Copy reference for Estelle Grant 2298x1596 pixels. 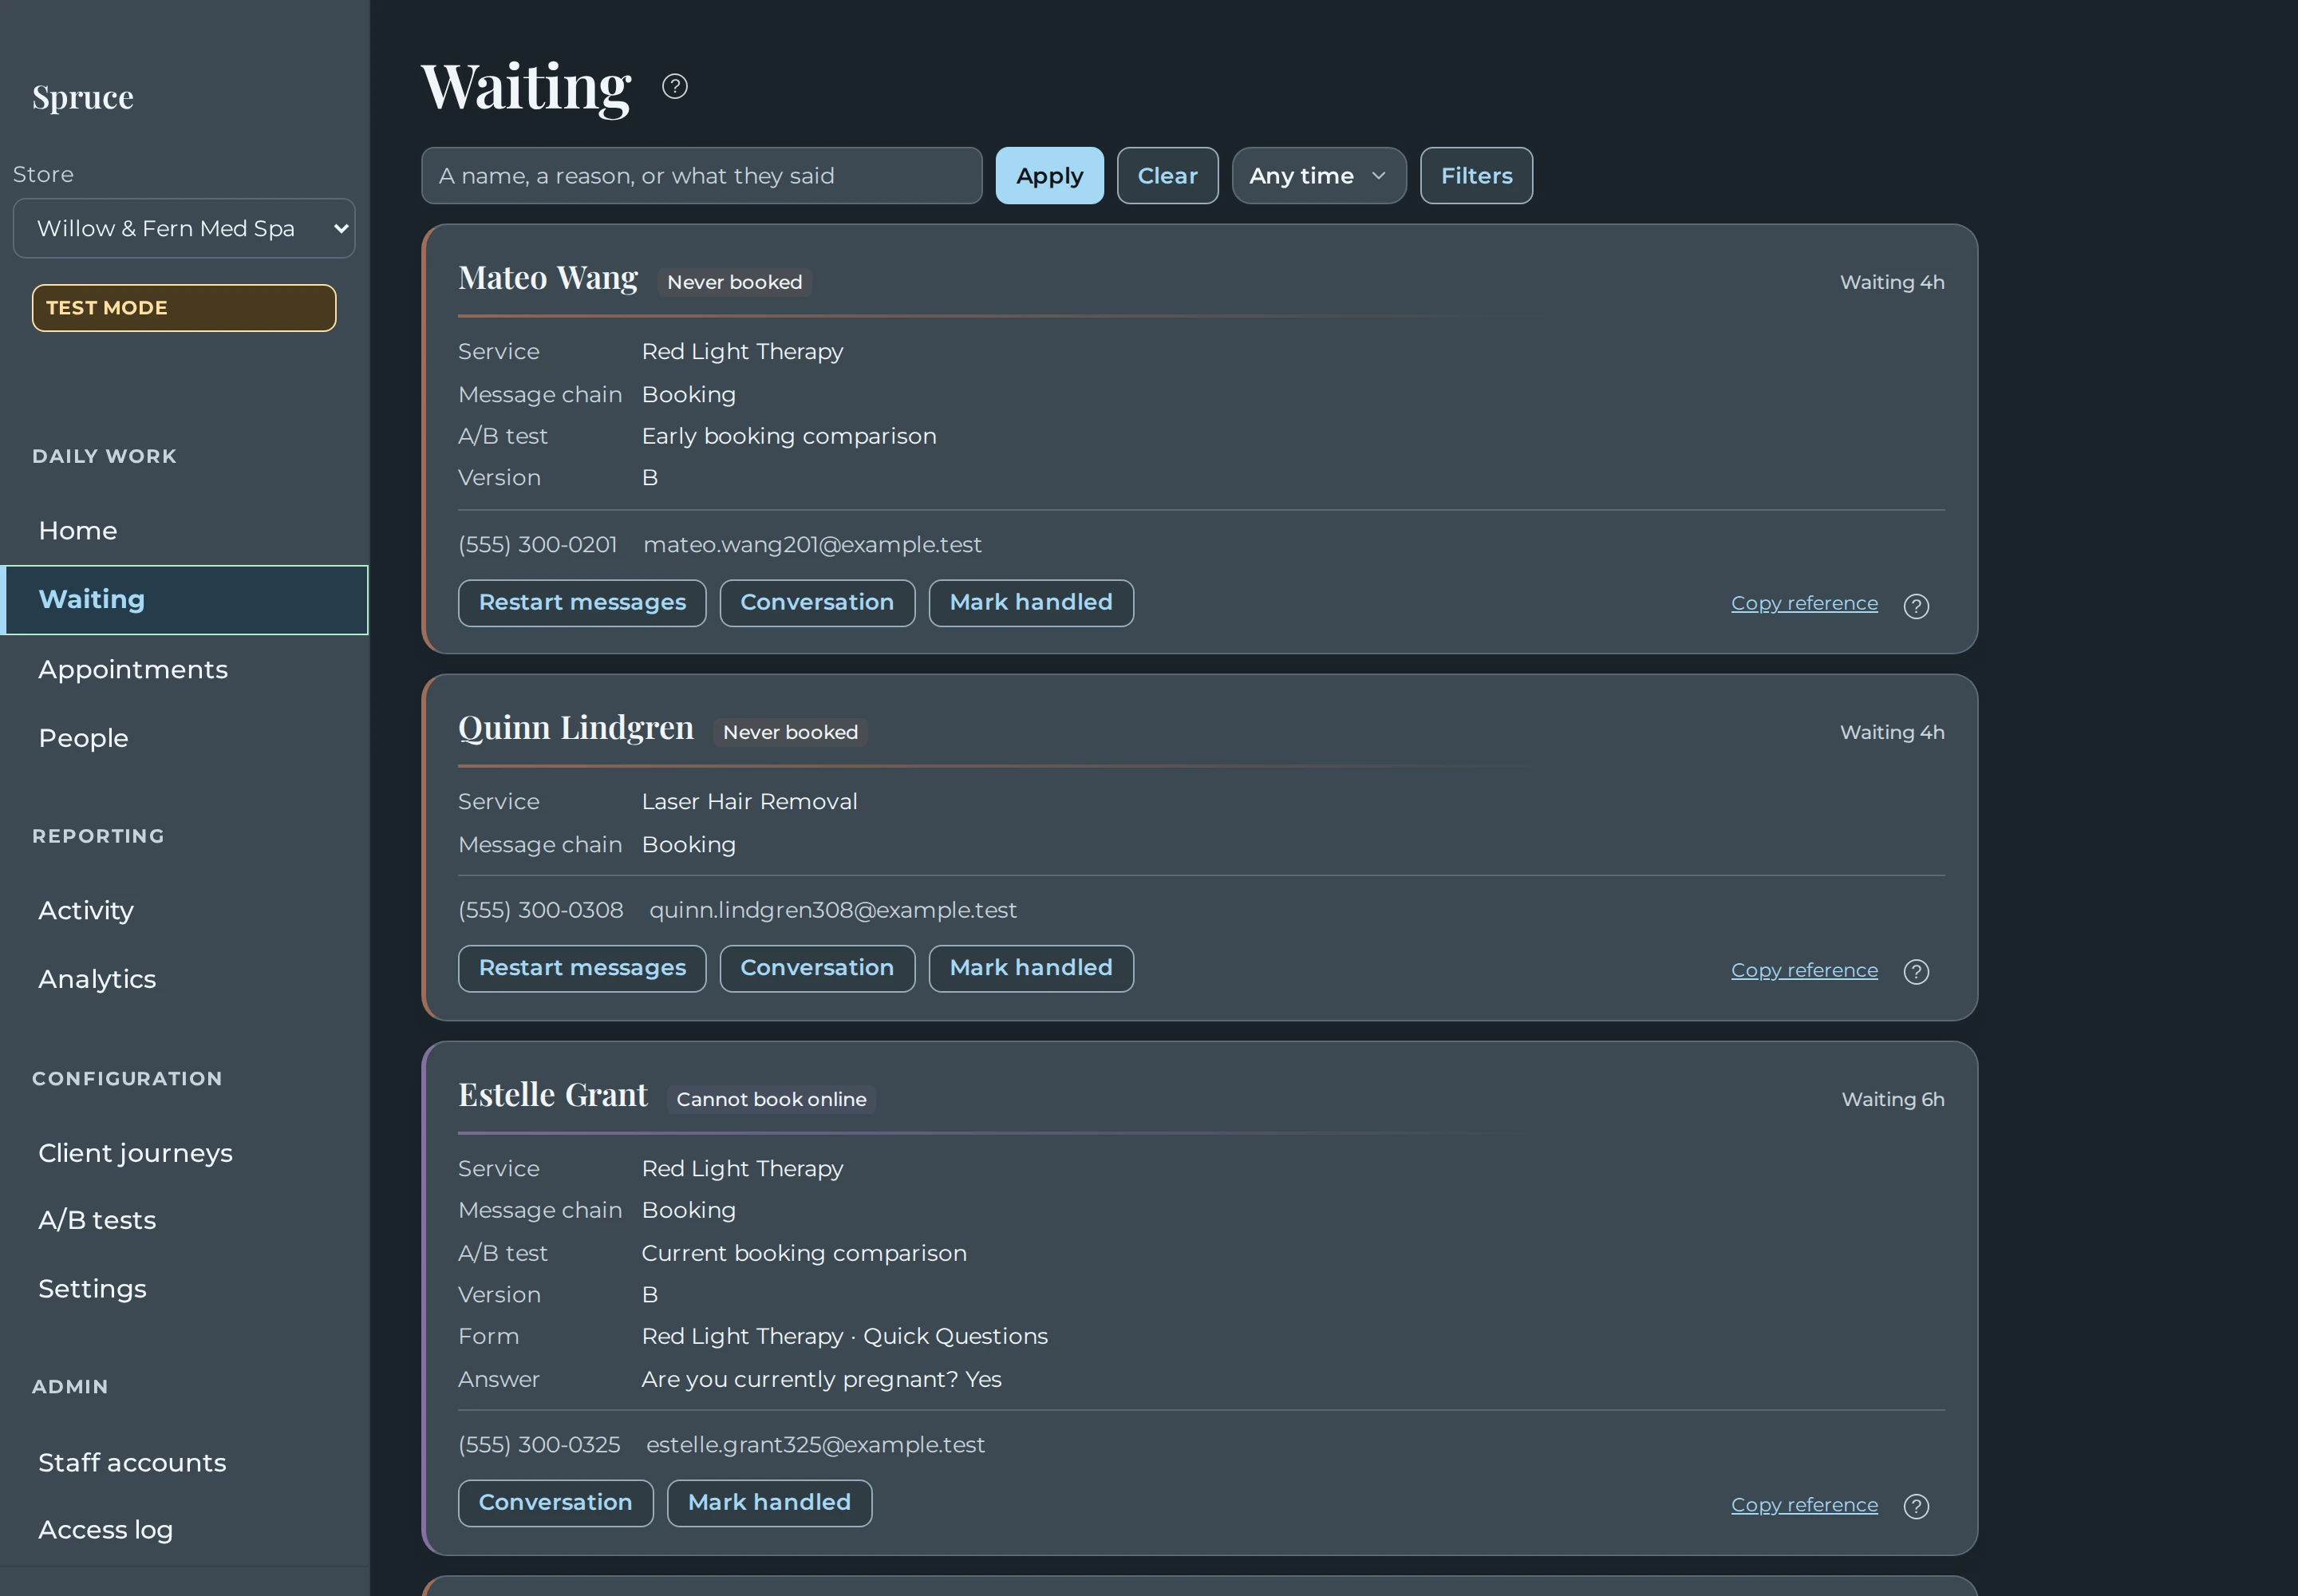[x=1804, y=1505]
